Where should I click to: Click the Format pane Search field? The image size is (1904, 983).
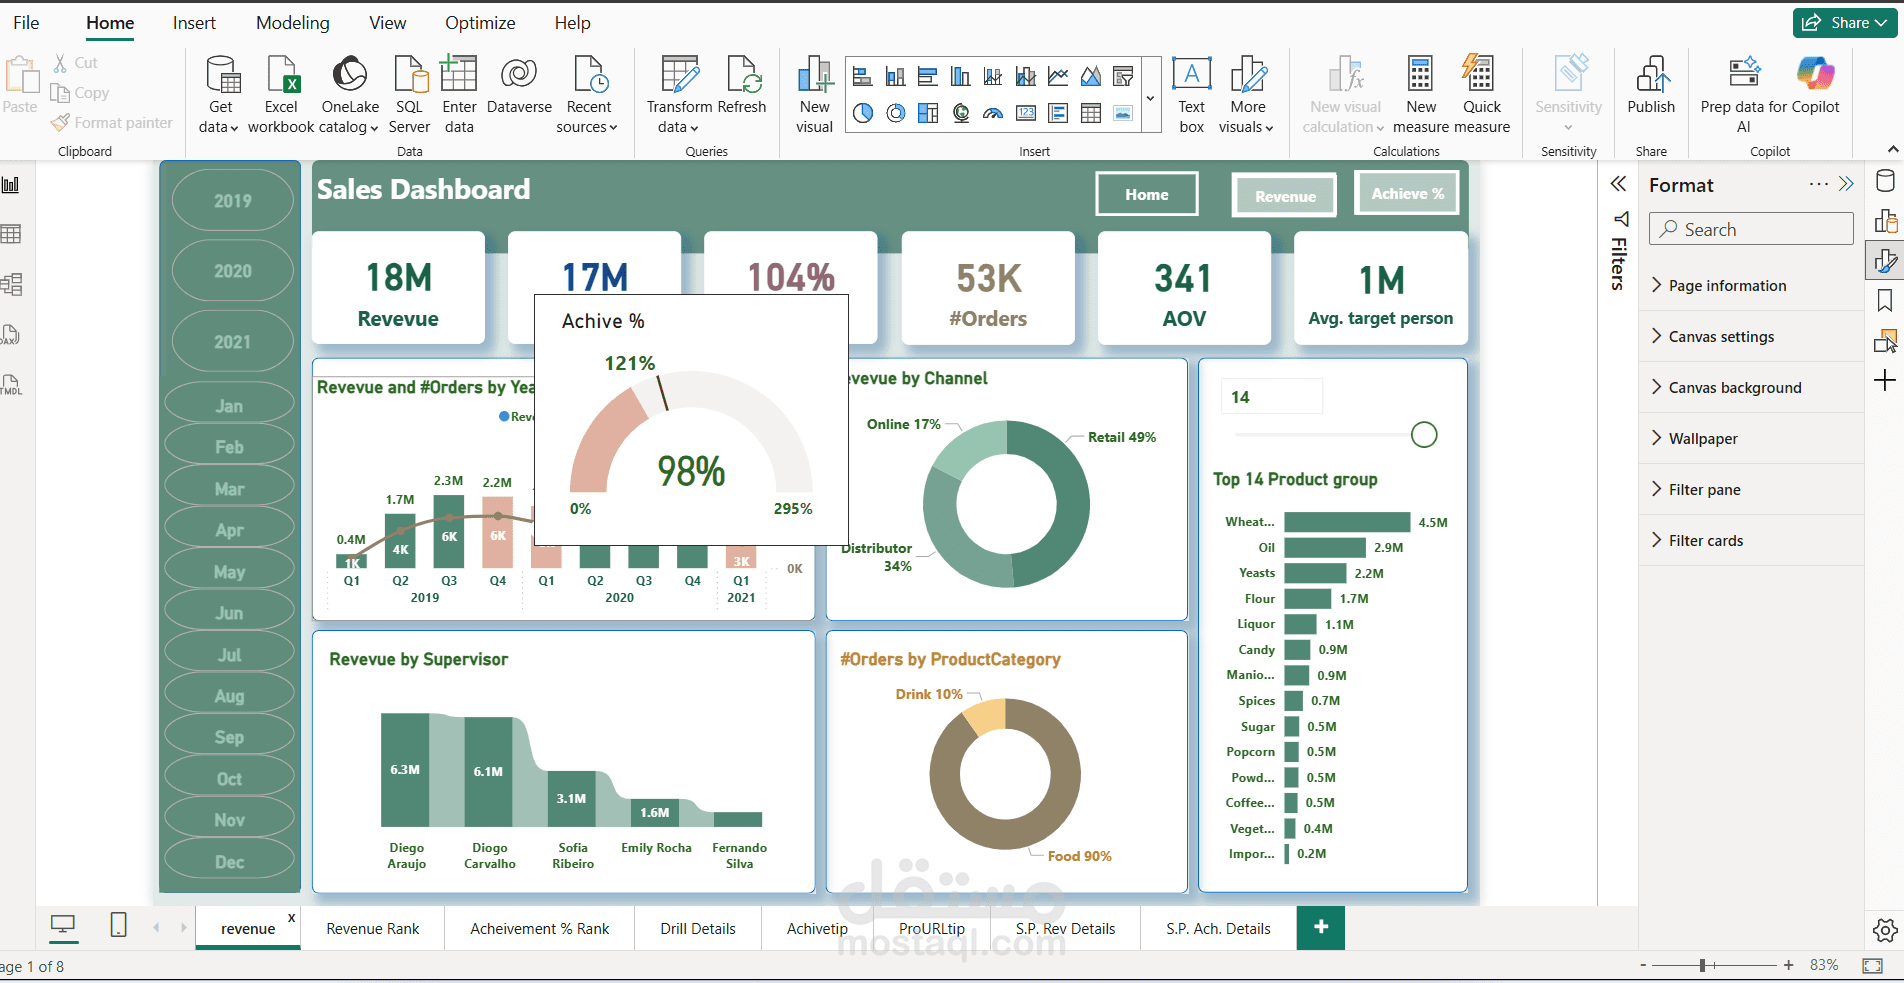click(x=1751, y=229)
